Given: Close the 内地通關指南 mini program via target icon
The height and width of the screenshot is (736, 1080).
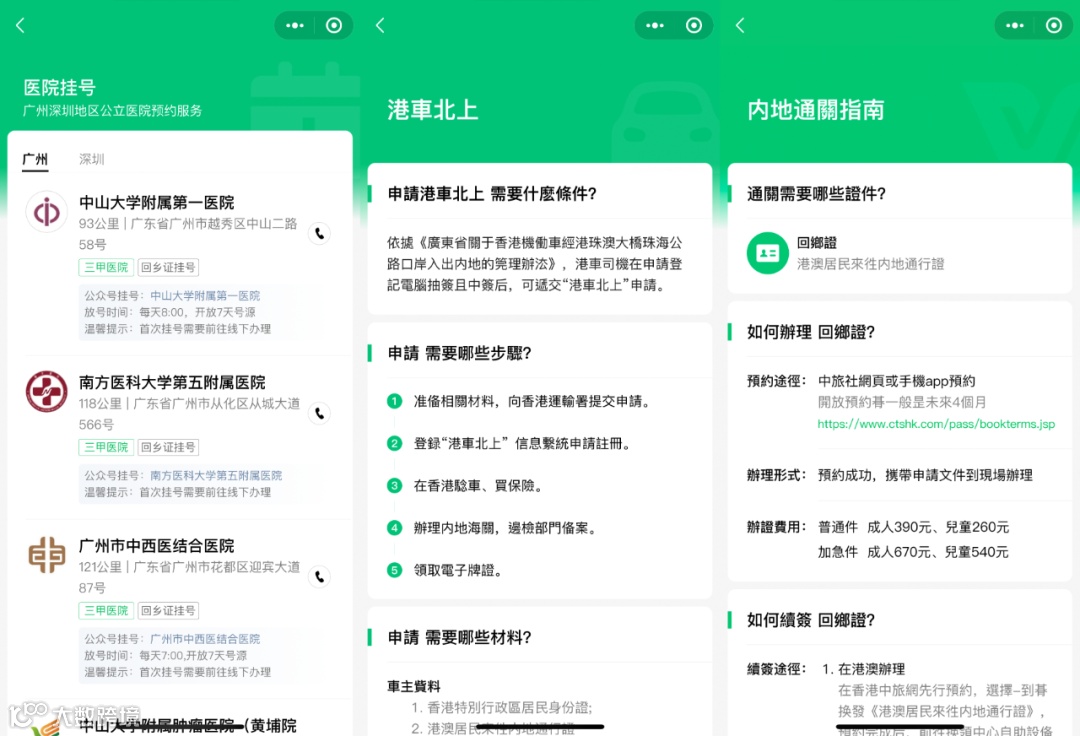Looking at the screenshot, I should tap(1055, 25).
